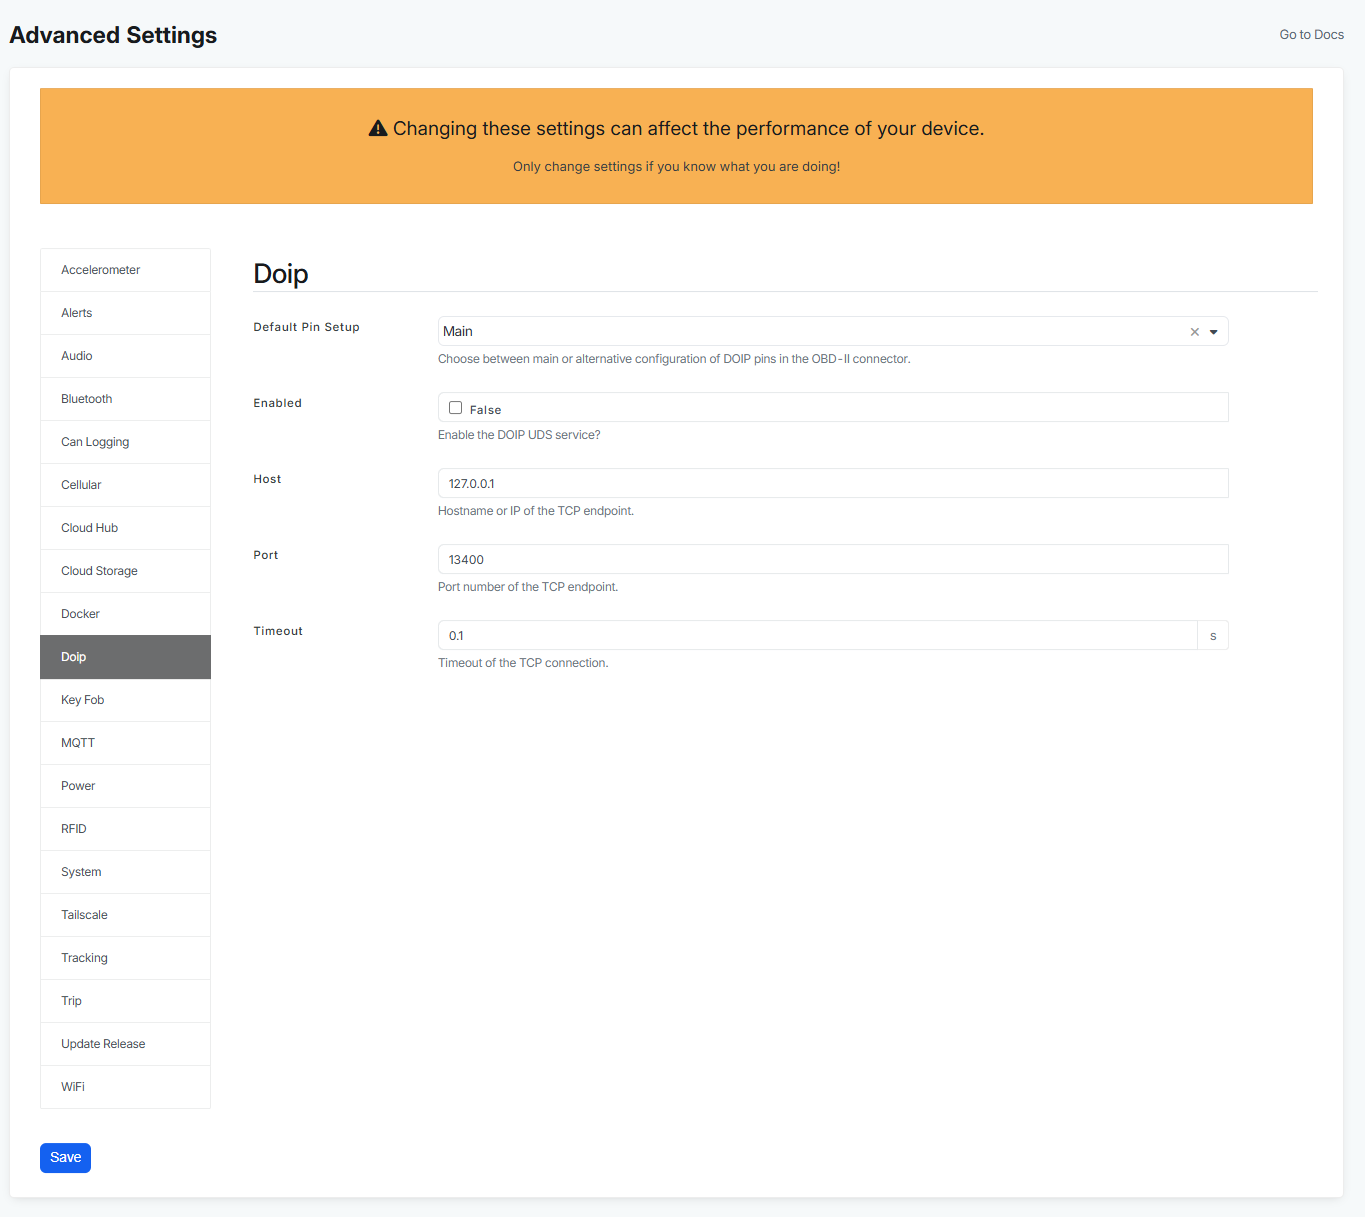
Task: Select the active Doip sidebar item
Action: pyautogui.click(x=125, y=657)
